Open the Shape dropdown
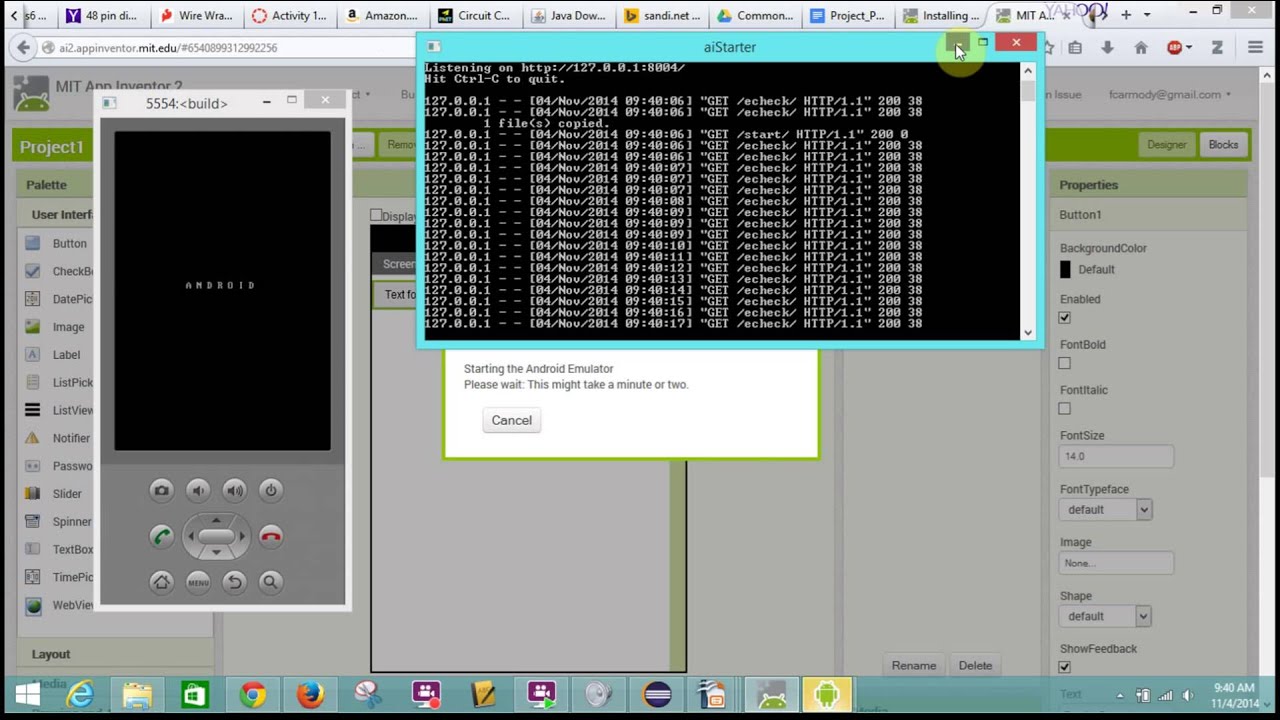1280x720 pixels. click(1105, 616)
